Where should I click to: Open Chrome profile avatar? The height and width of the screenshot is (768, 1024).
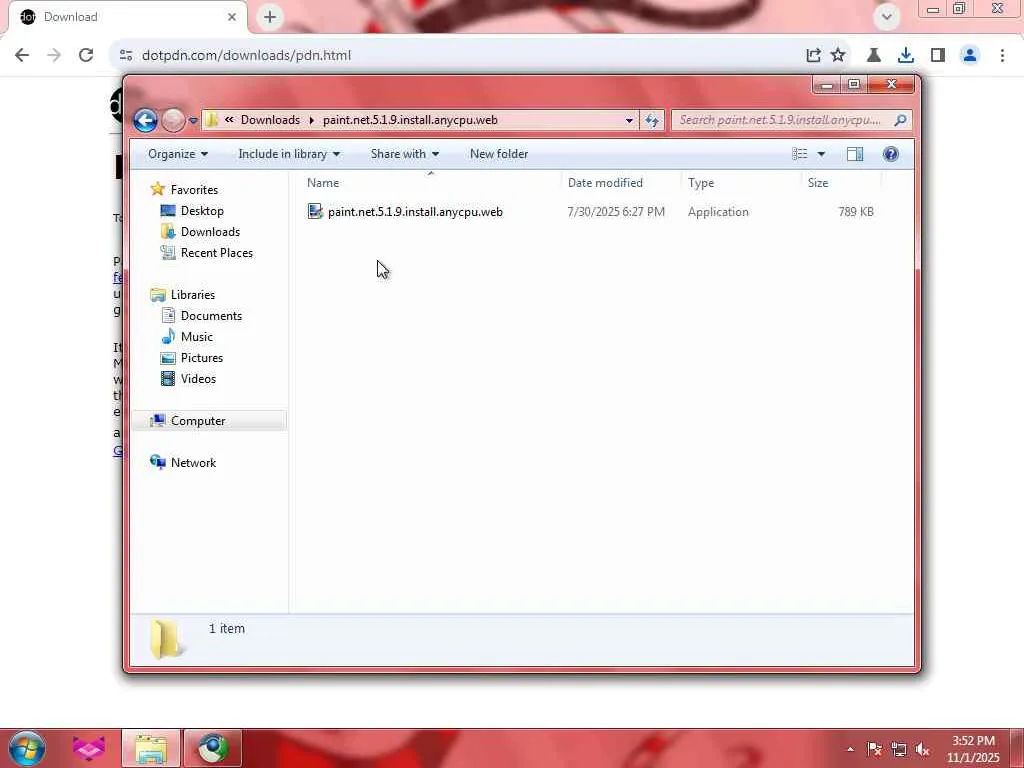[970, 55]
